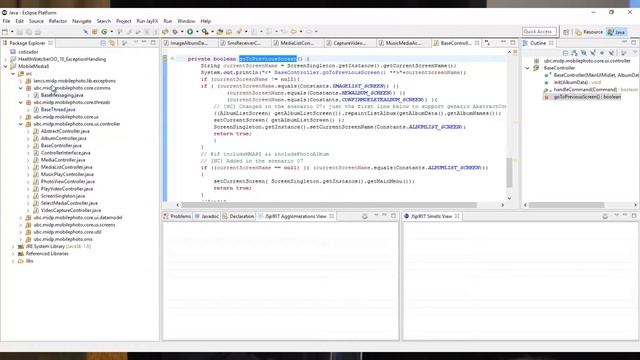Click the Back navigation arrow in the toolbar
Viewport: 640px width, 360px height.
point(293,31)
